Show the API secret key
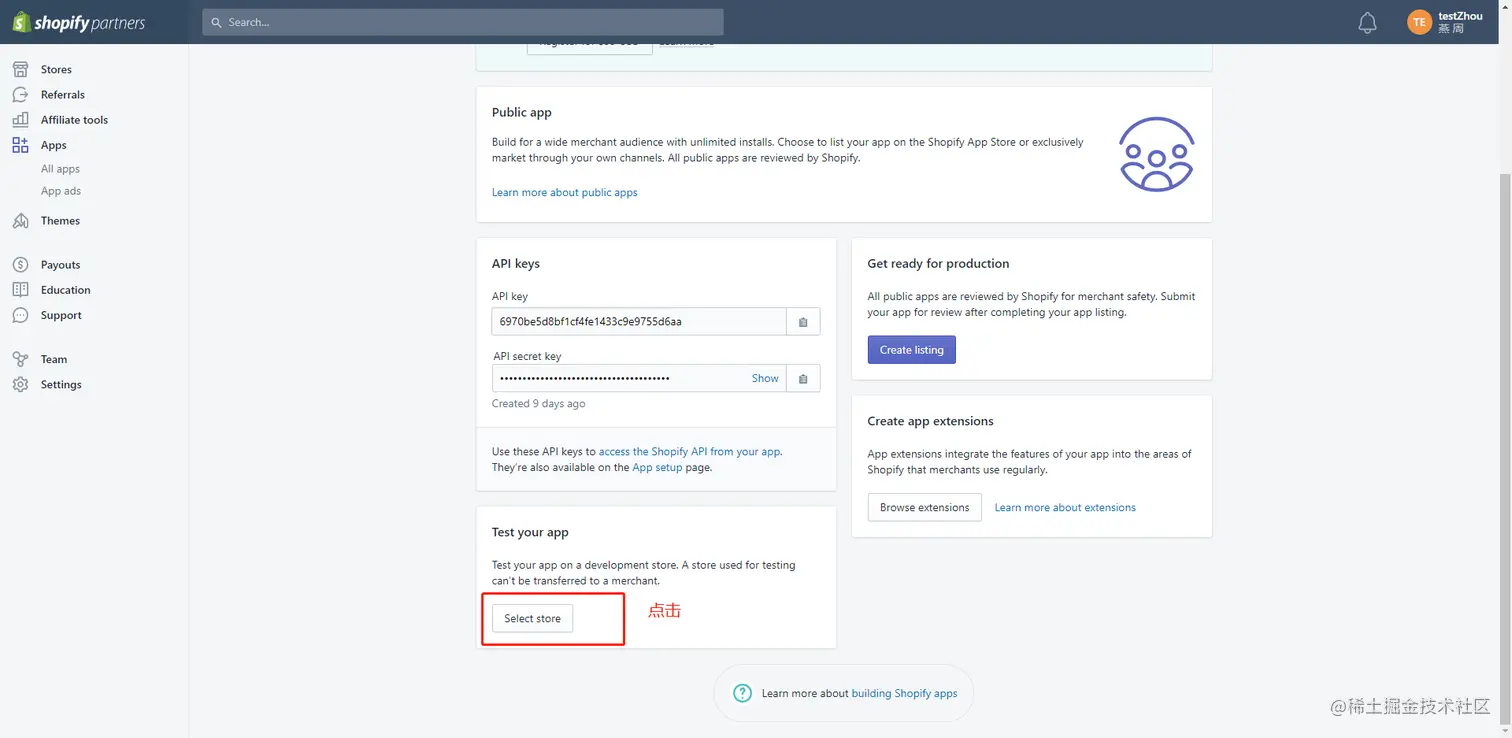The image size is (1512, 738). click(x=765, y=379)
